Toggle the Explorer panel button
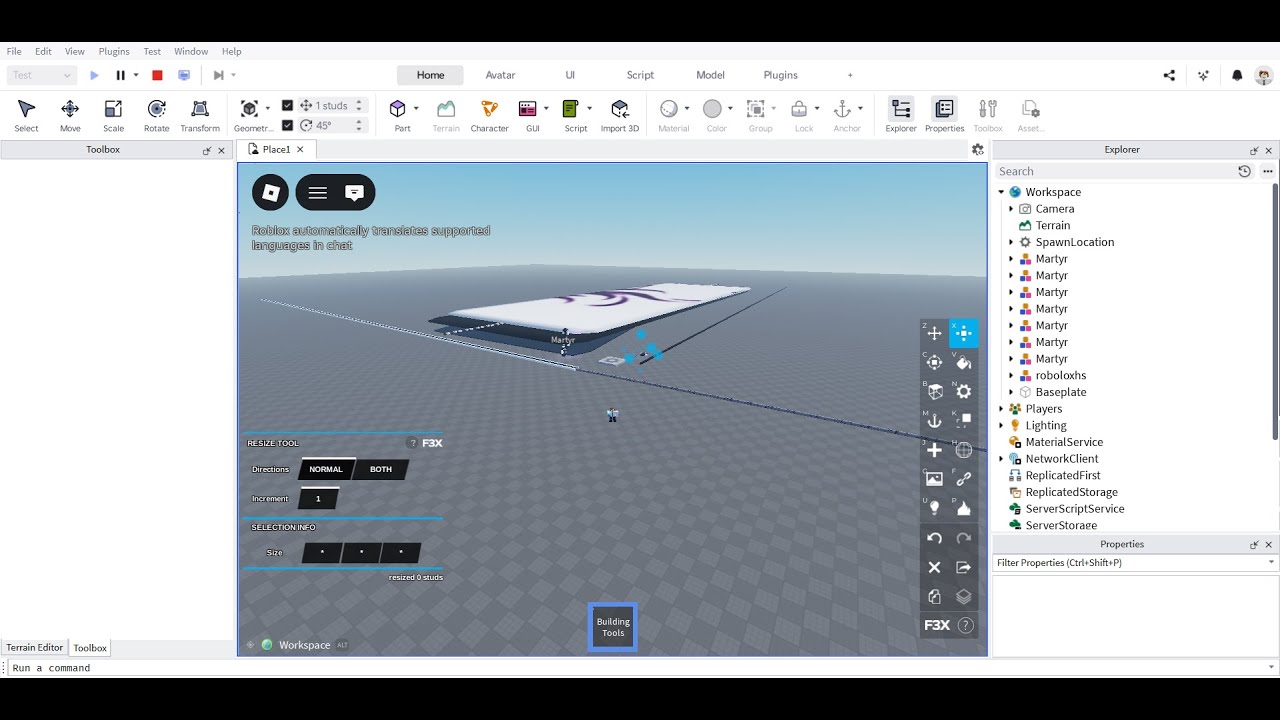1280x720 pixels. click(x=901, y=115)
